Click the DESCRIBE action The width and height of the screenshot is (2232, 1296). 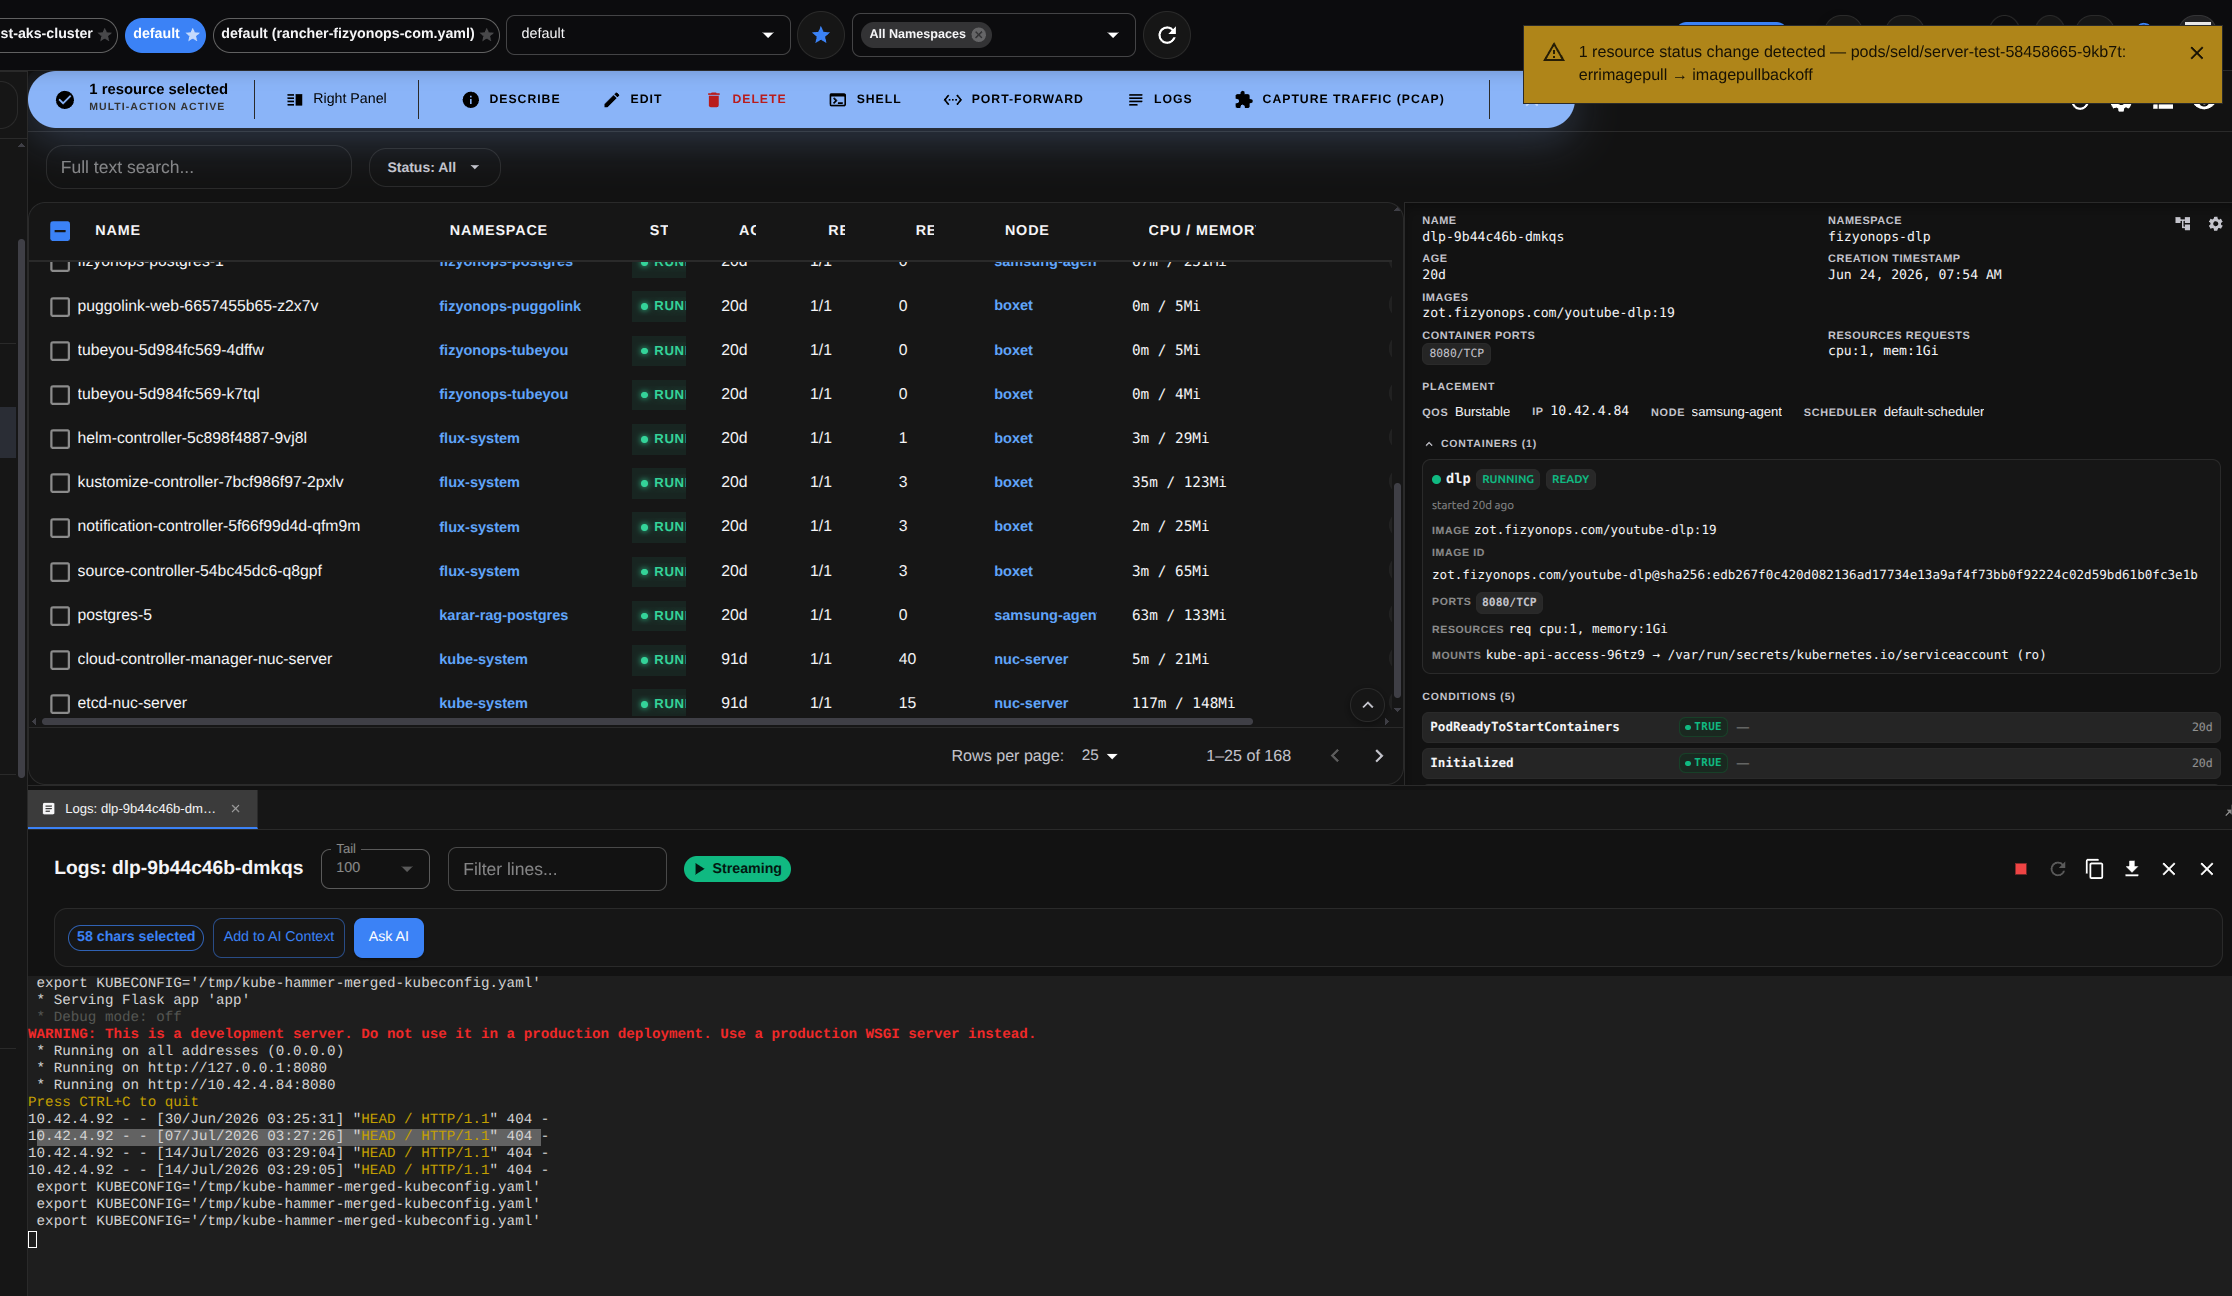pos(511,99)
